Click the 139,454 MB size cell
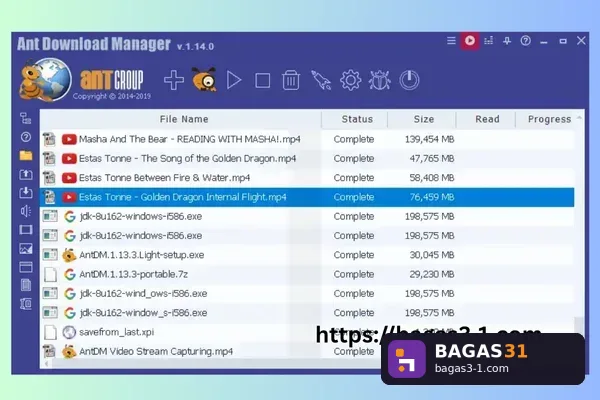The image size is (600, 400). tap(429, 139)
